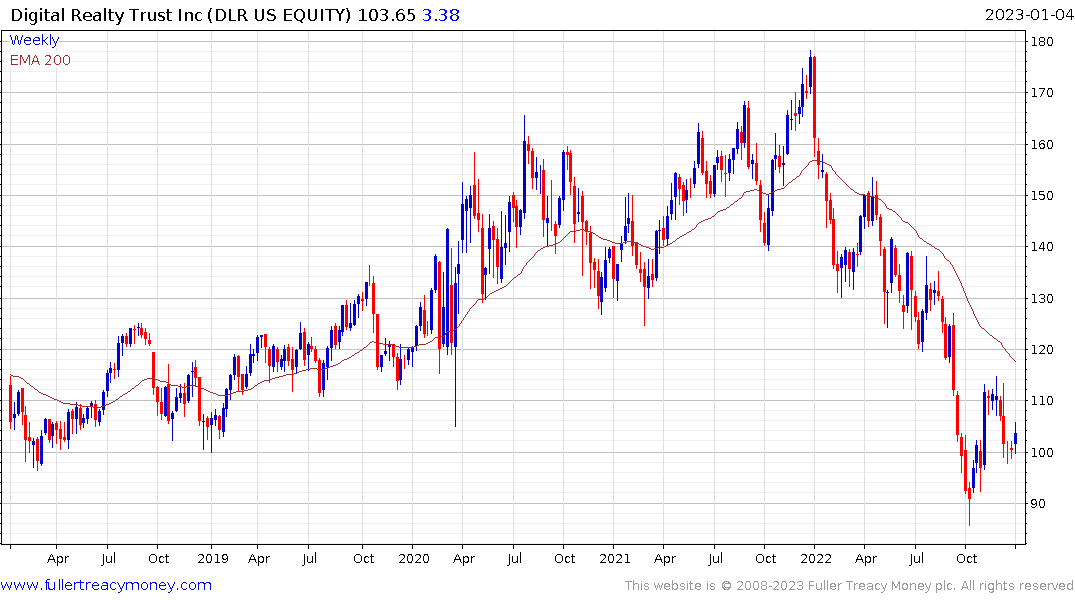Click the 180 price axis label
Screen dimensions: 1075x600
1042,41
